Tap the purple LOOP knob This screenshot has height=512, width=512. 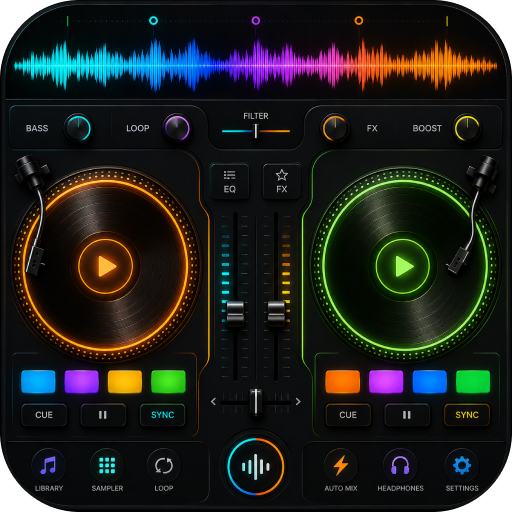[x=177, y=128]
